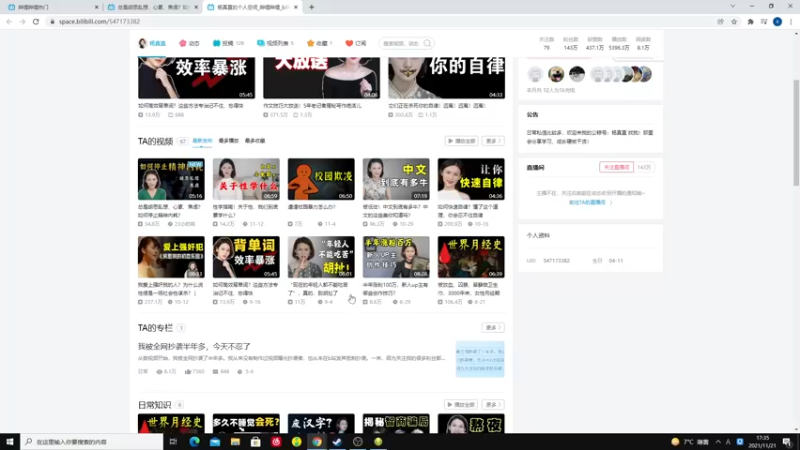Open the 年轻人不能吃苦 胡扯 video thumbnail

click(x=321, y=257)
